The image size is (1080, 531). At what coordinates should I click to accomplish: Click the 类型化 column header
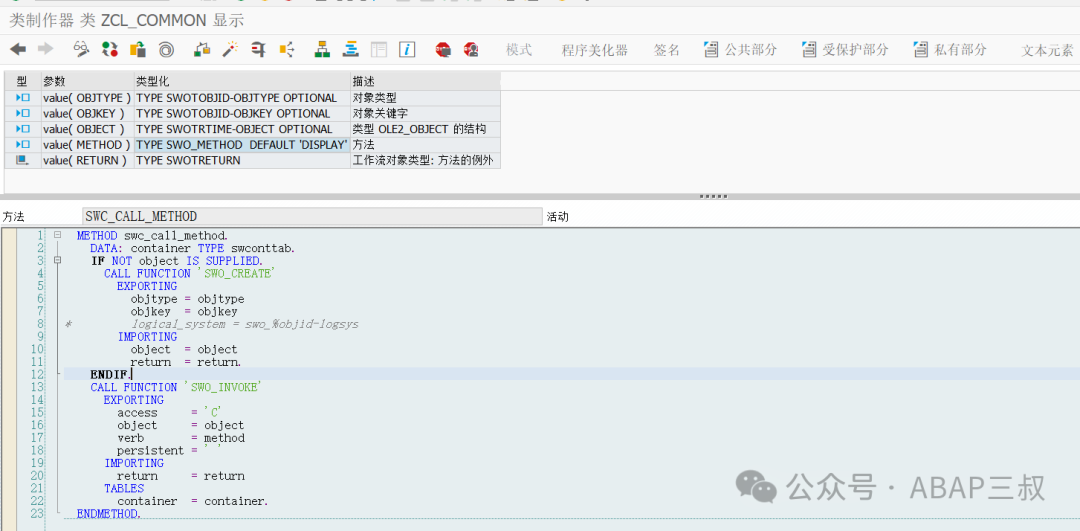coord(242,81)
